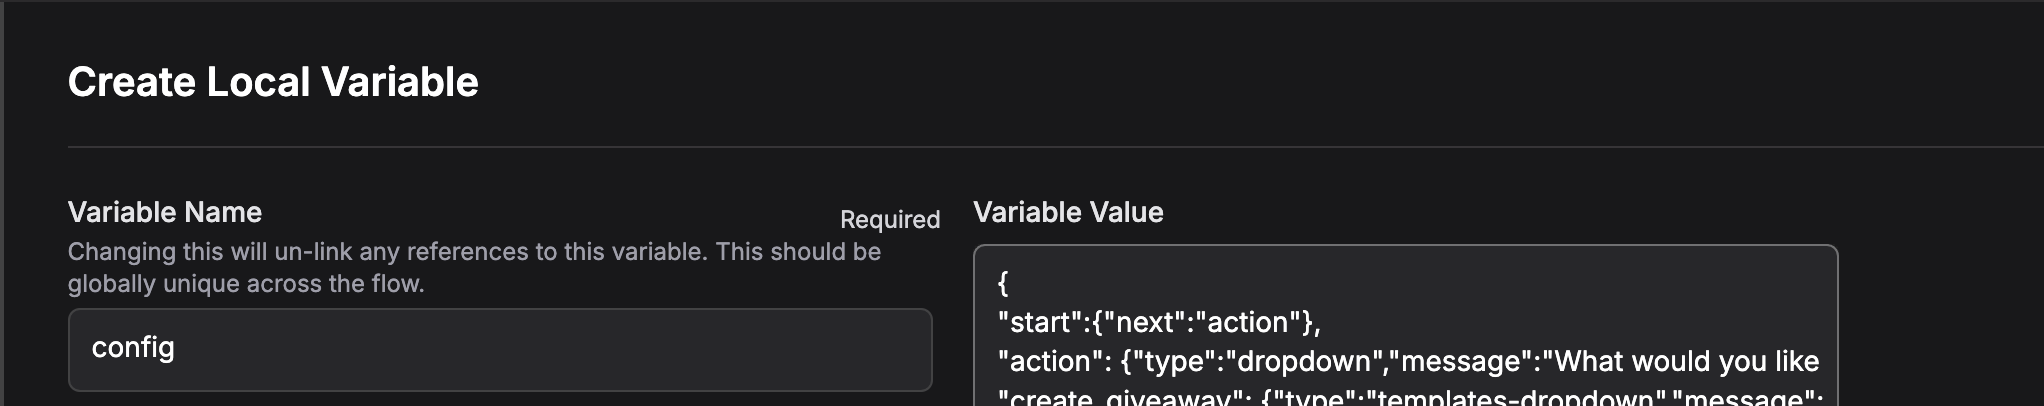Image resolution: width=2044 pixels, height=406 pixels.
Task: Place cursor on opening brace line
Action: 1003,283
